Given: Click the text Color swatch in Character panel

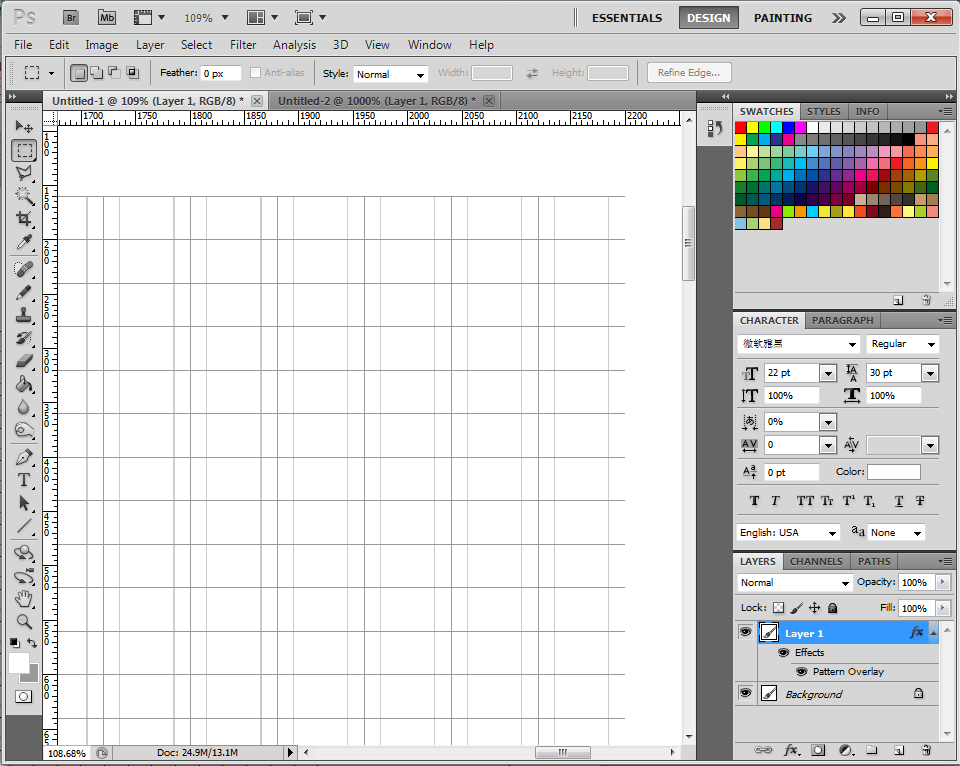Looking at the screenshot, I should (x=893, y=472).
